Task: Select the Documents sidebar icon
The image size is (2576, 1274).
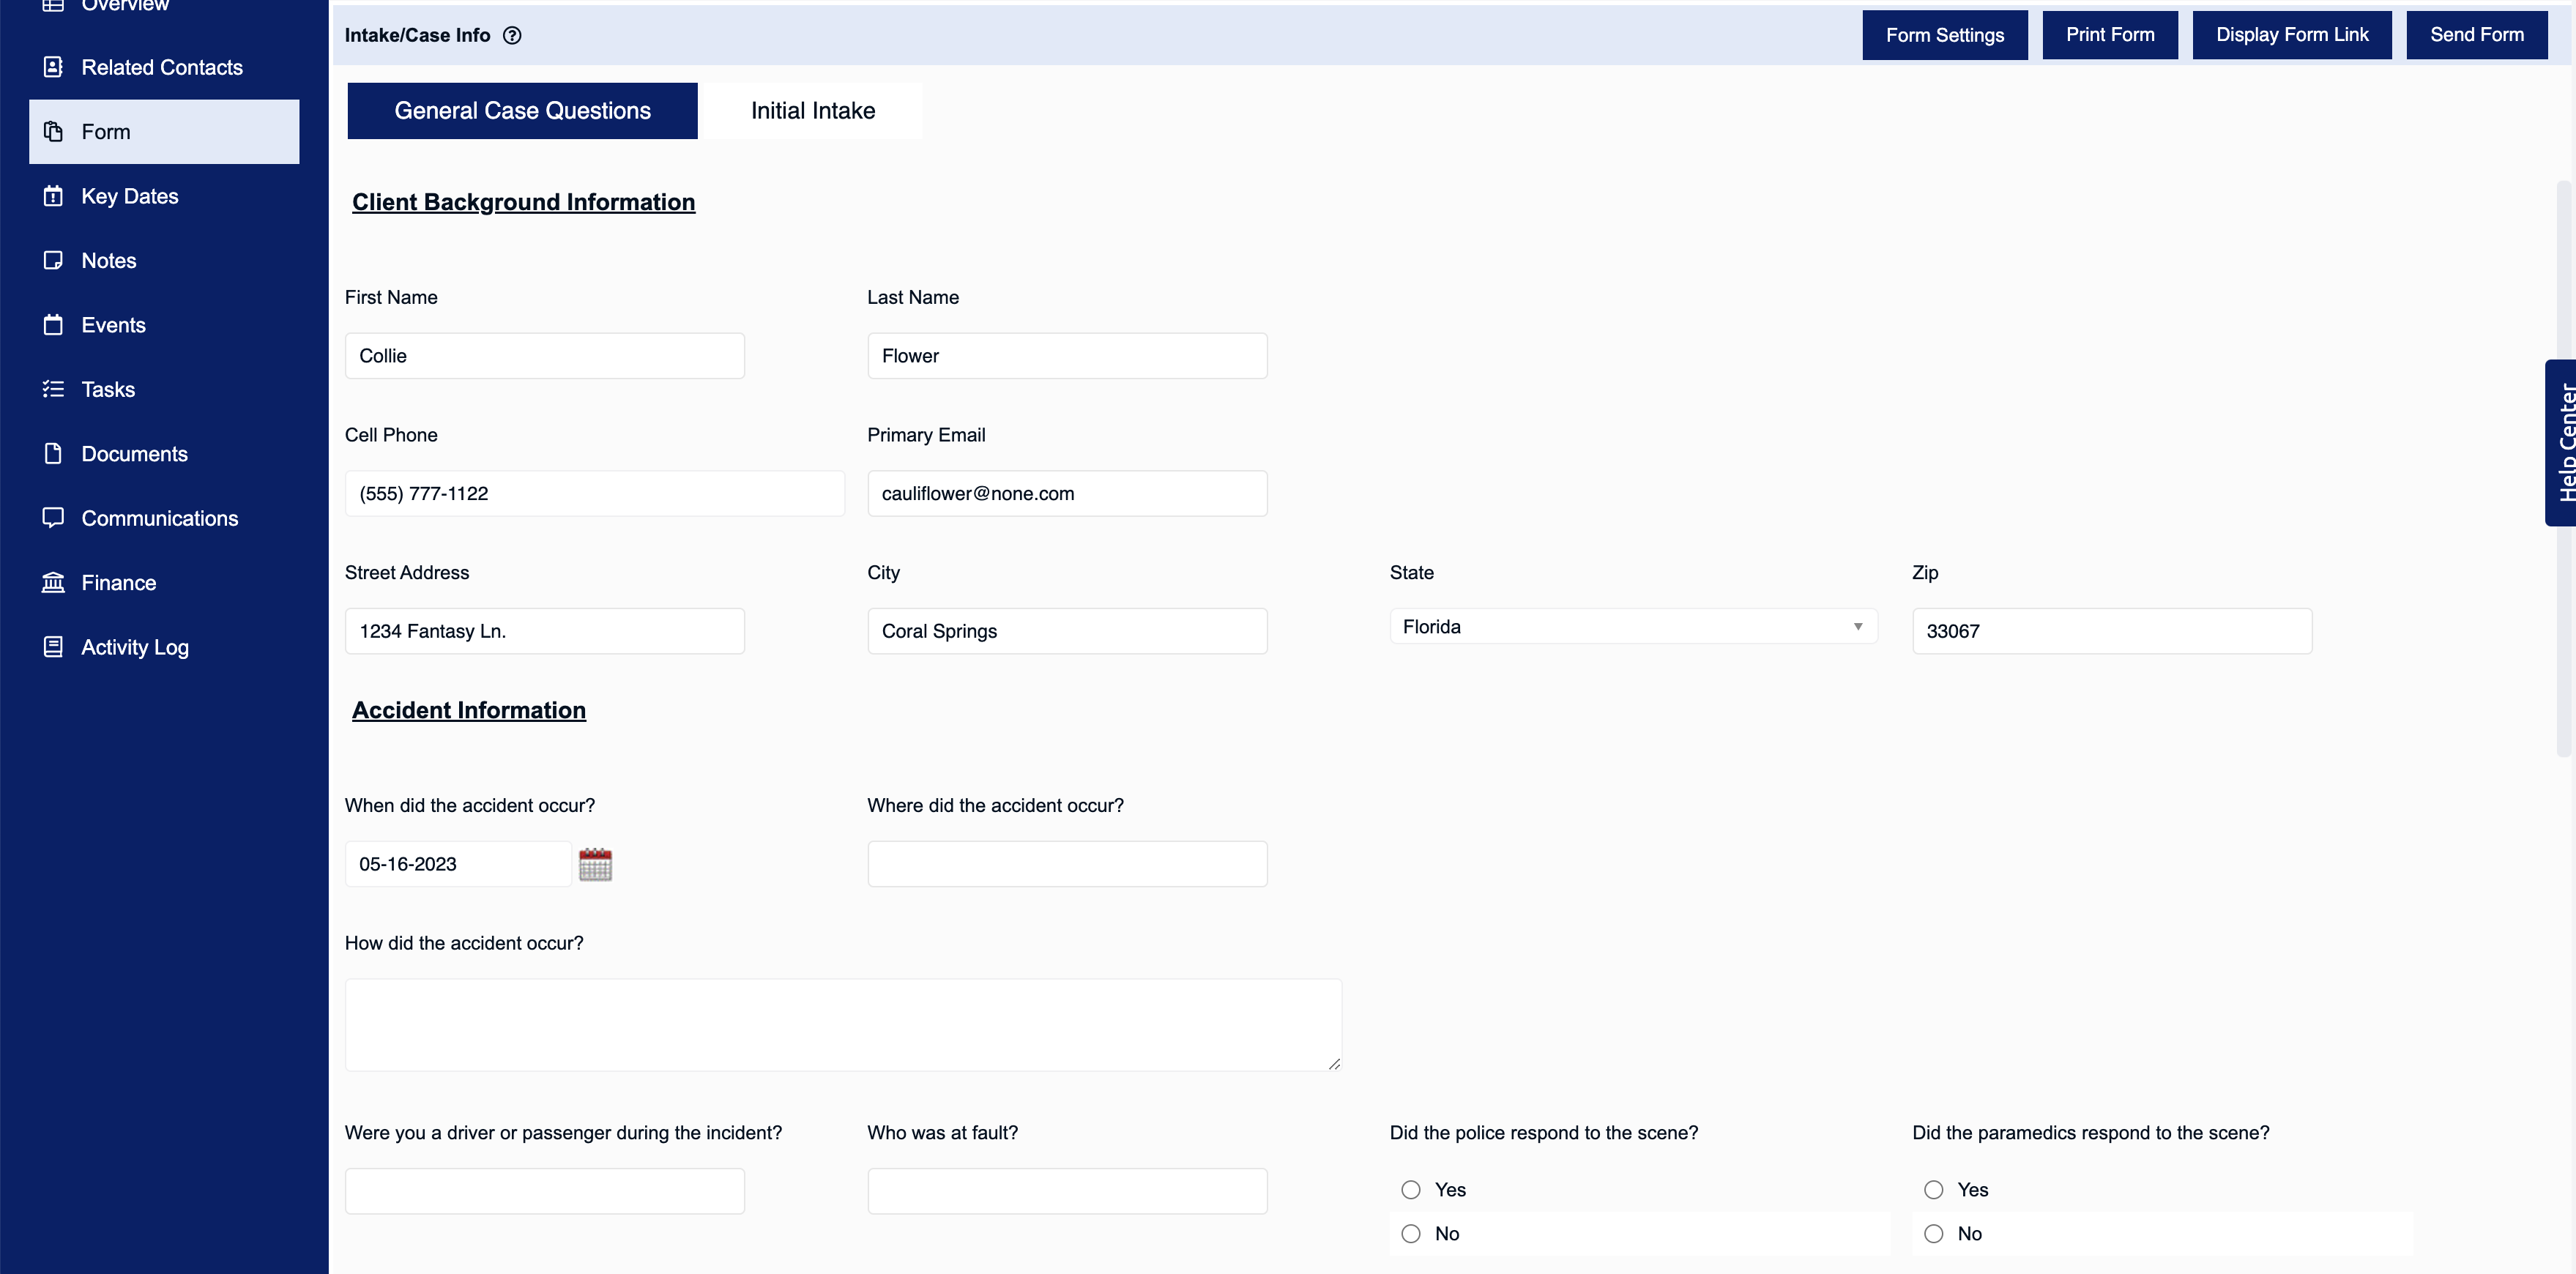Action: pyautogui.click(x=54, y=453)
